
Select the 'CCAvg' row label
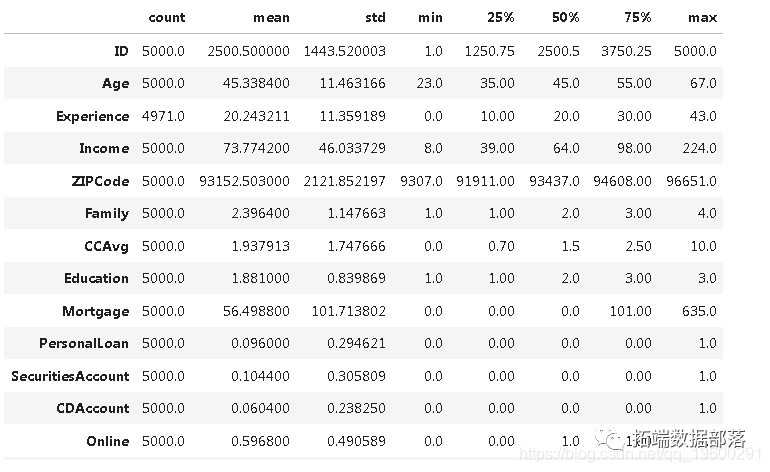106,246
